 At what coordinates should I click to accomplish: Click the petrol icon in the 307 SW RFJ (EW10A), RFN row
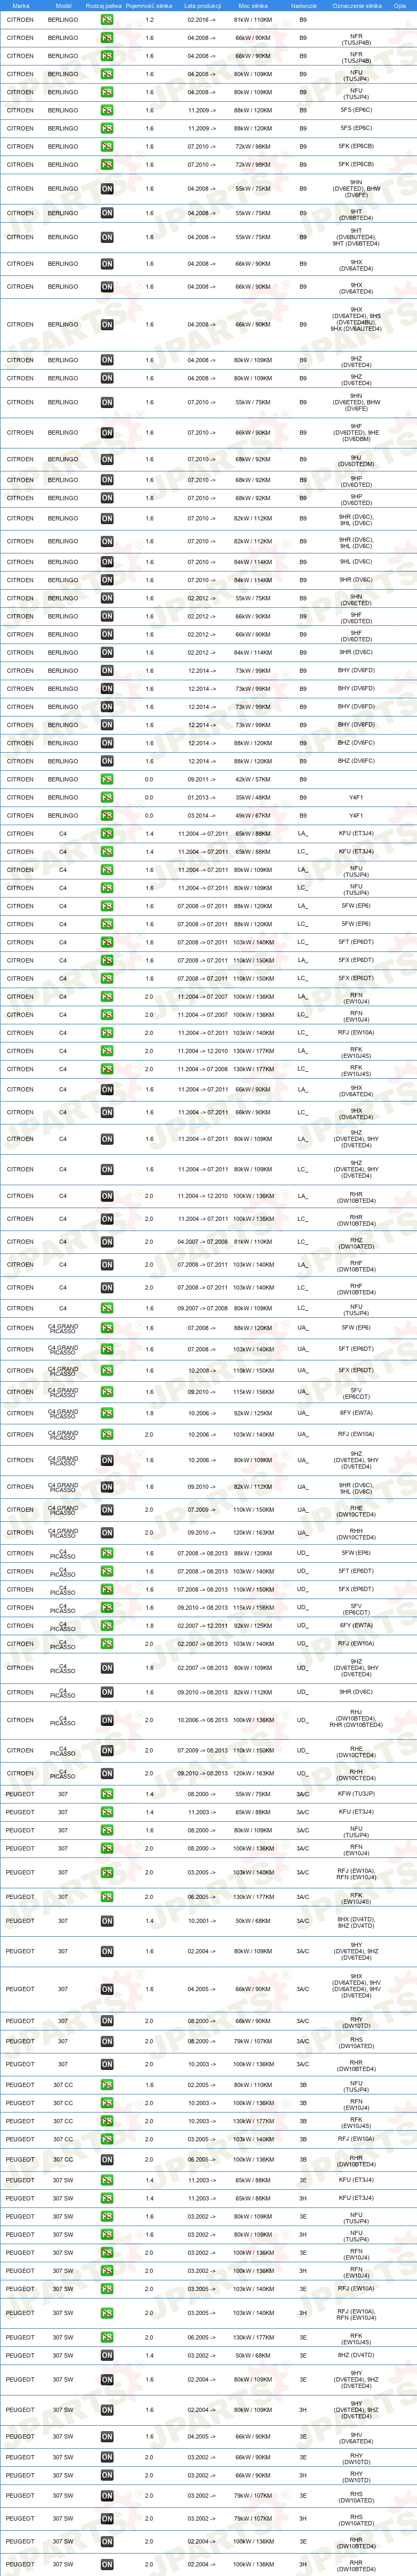(x=107, y=2312)
